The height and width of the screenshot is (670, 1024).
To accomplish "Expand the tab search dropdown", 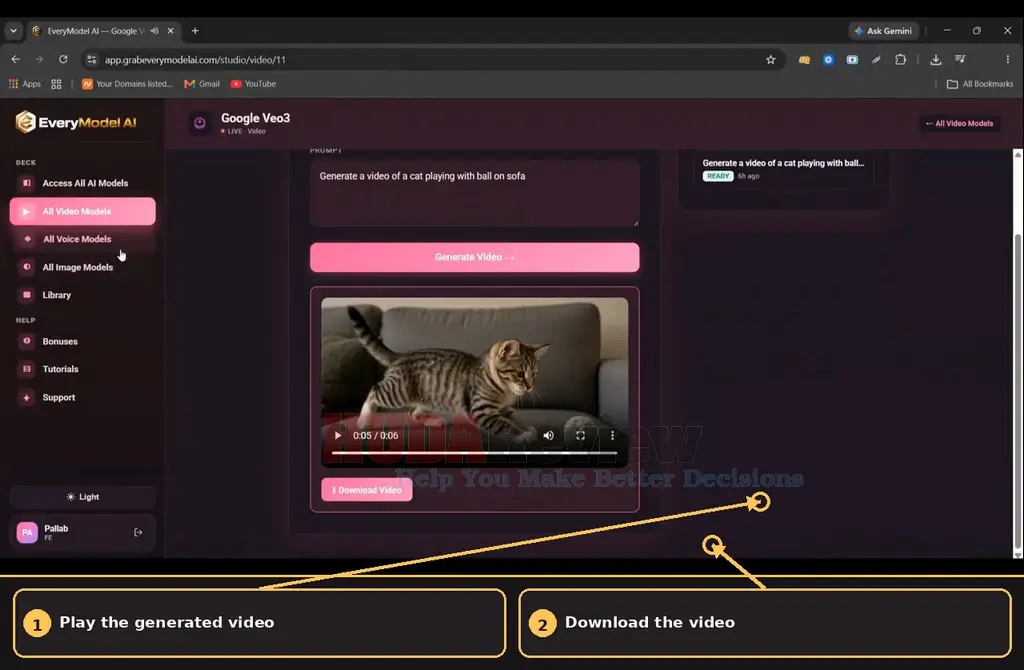I will [x=13, y=31].
